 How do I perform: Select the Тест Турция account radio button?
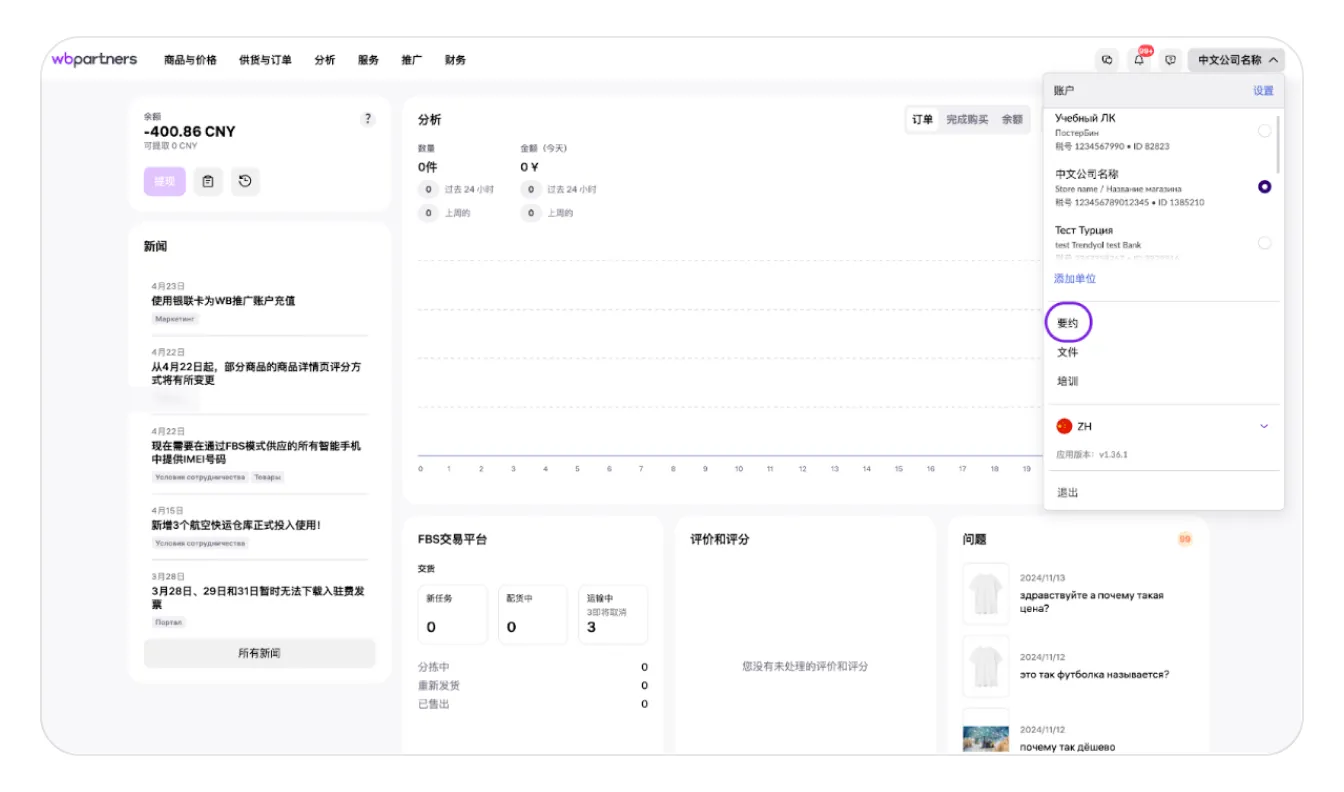(1266, 242)
